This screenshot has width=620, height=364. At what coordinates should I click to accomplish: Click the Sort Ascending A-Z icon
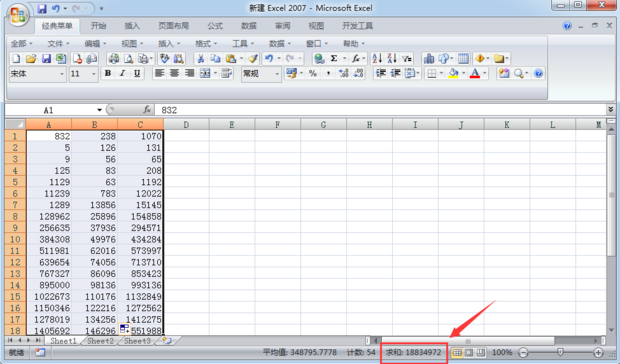click(377, 58)
